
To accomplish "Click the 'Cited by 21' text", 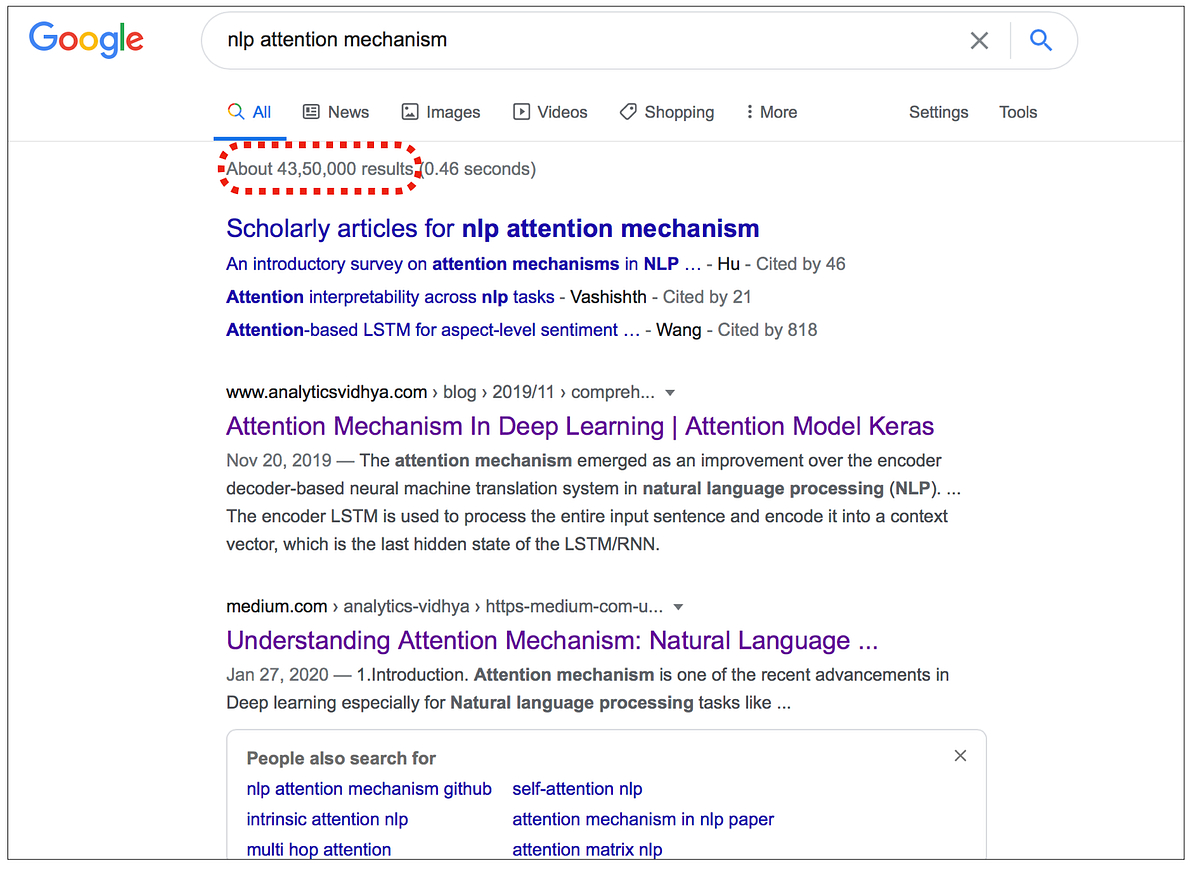I will click(707, 297).
